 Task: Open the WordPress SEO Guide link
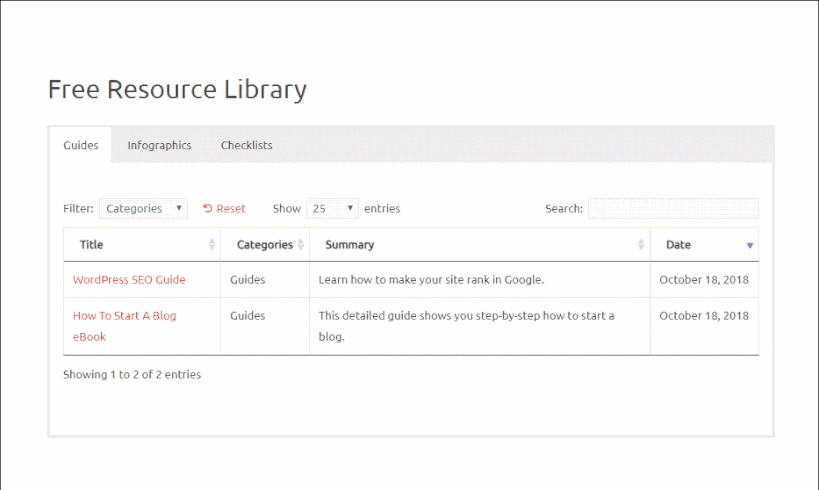[129, 279]
